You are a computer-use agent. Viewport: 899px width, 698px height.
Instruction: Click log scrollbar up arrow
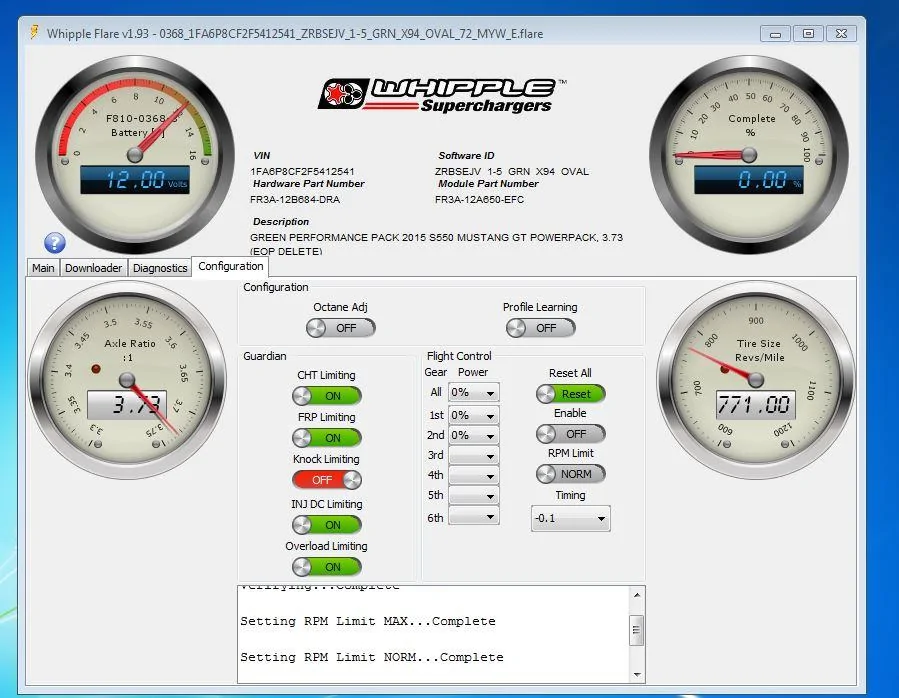click(637, 595)
